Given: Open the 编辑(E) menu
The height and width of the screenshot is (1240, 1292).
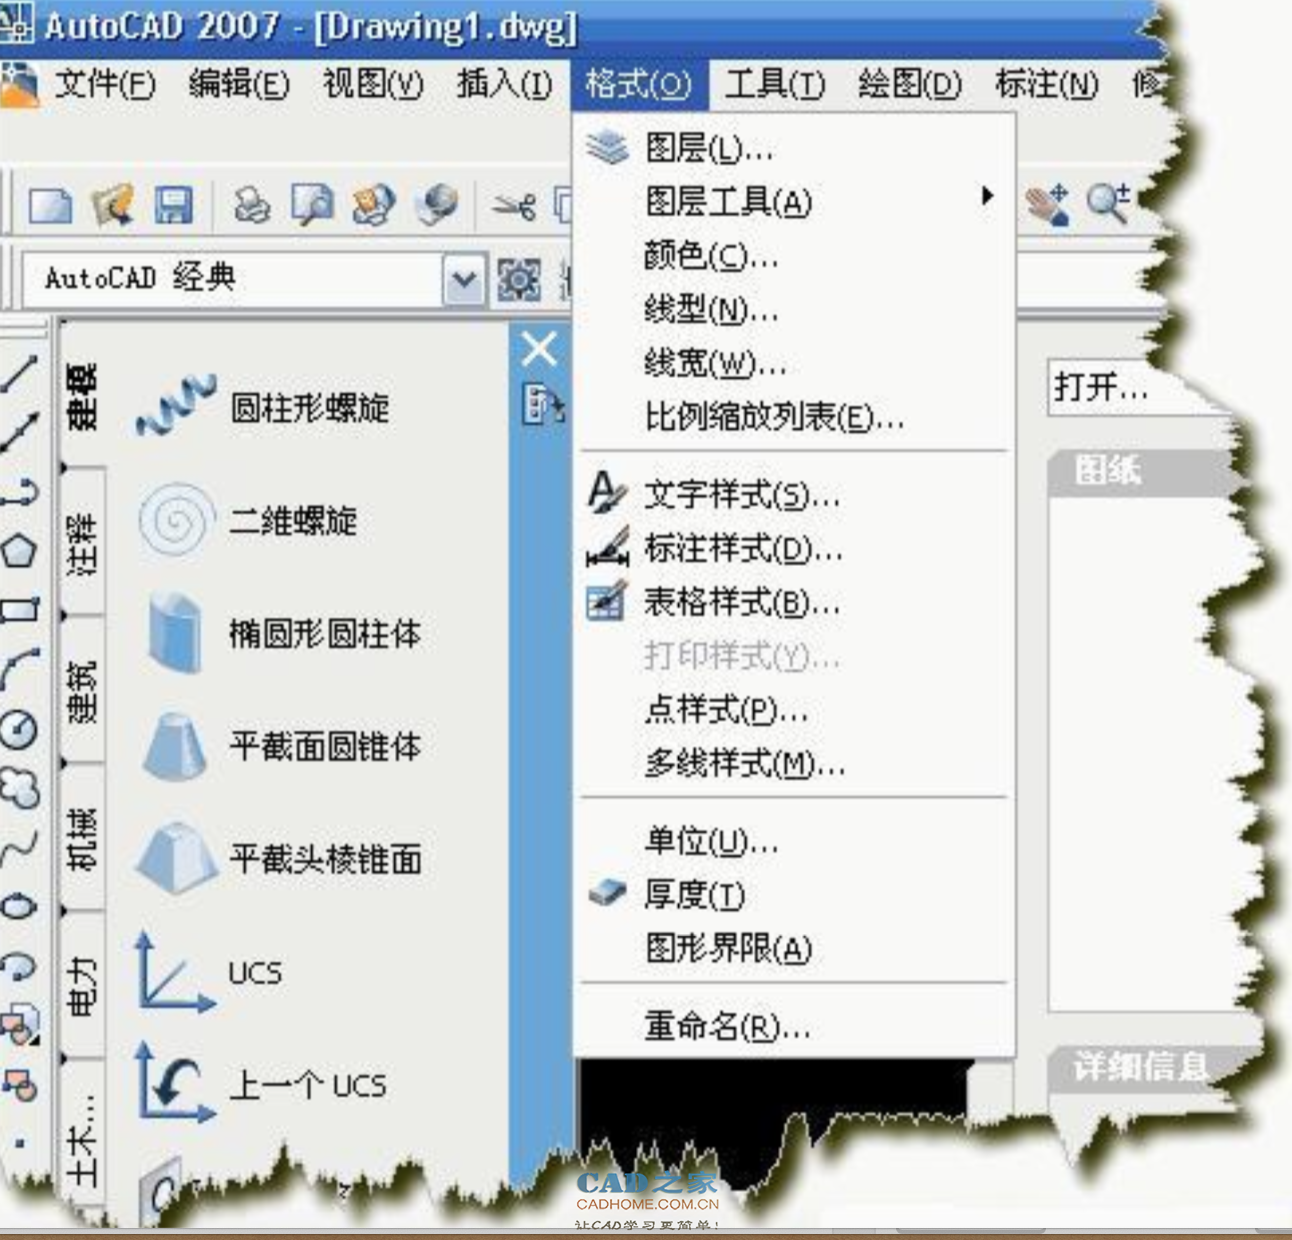Looking at the screenshot, I should 239,84.
